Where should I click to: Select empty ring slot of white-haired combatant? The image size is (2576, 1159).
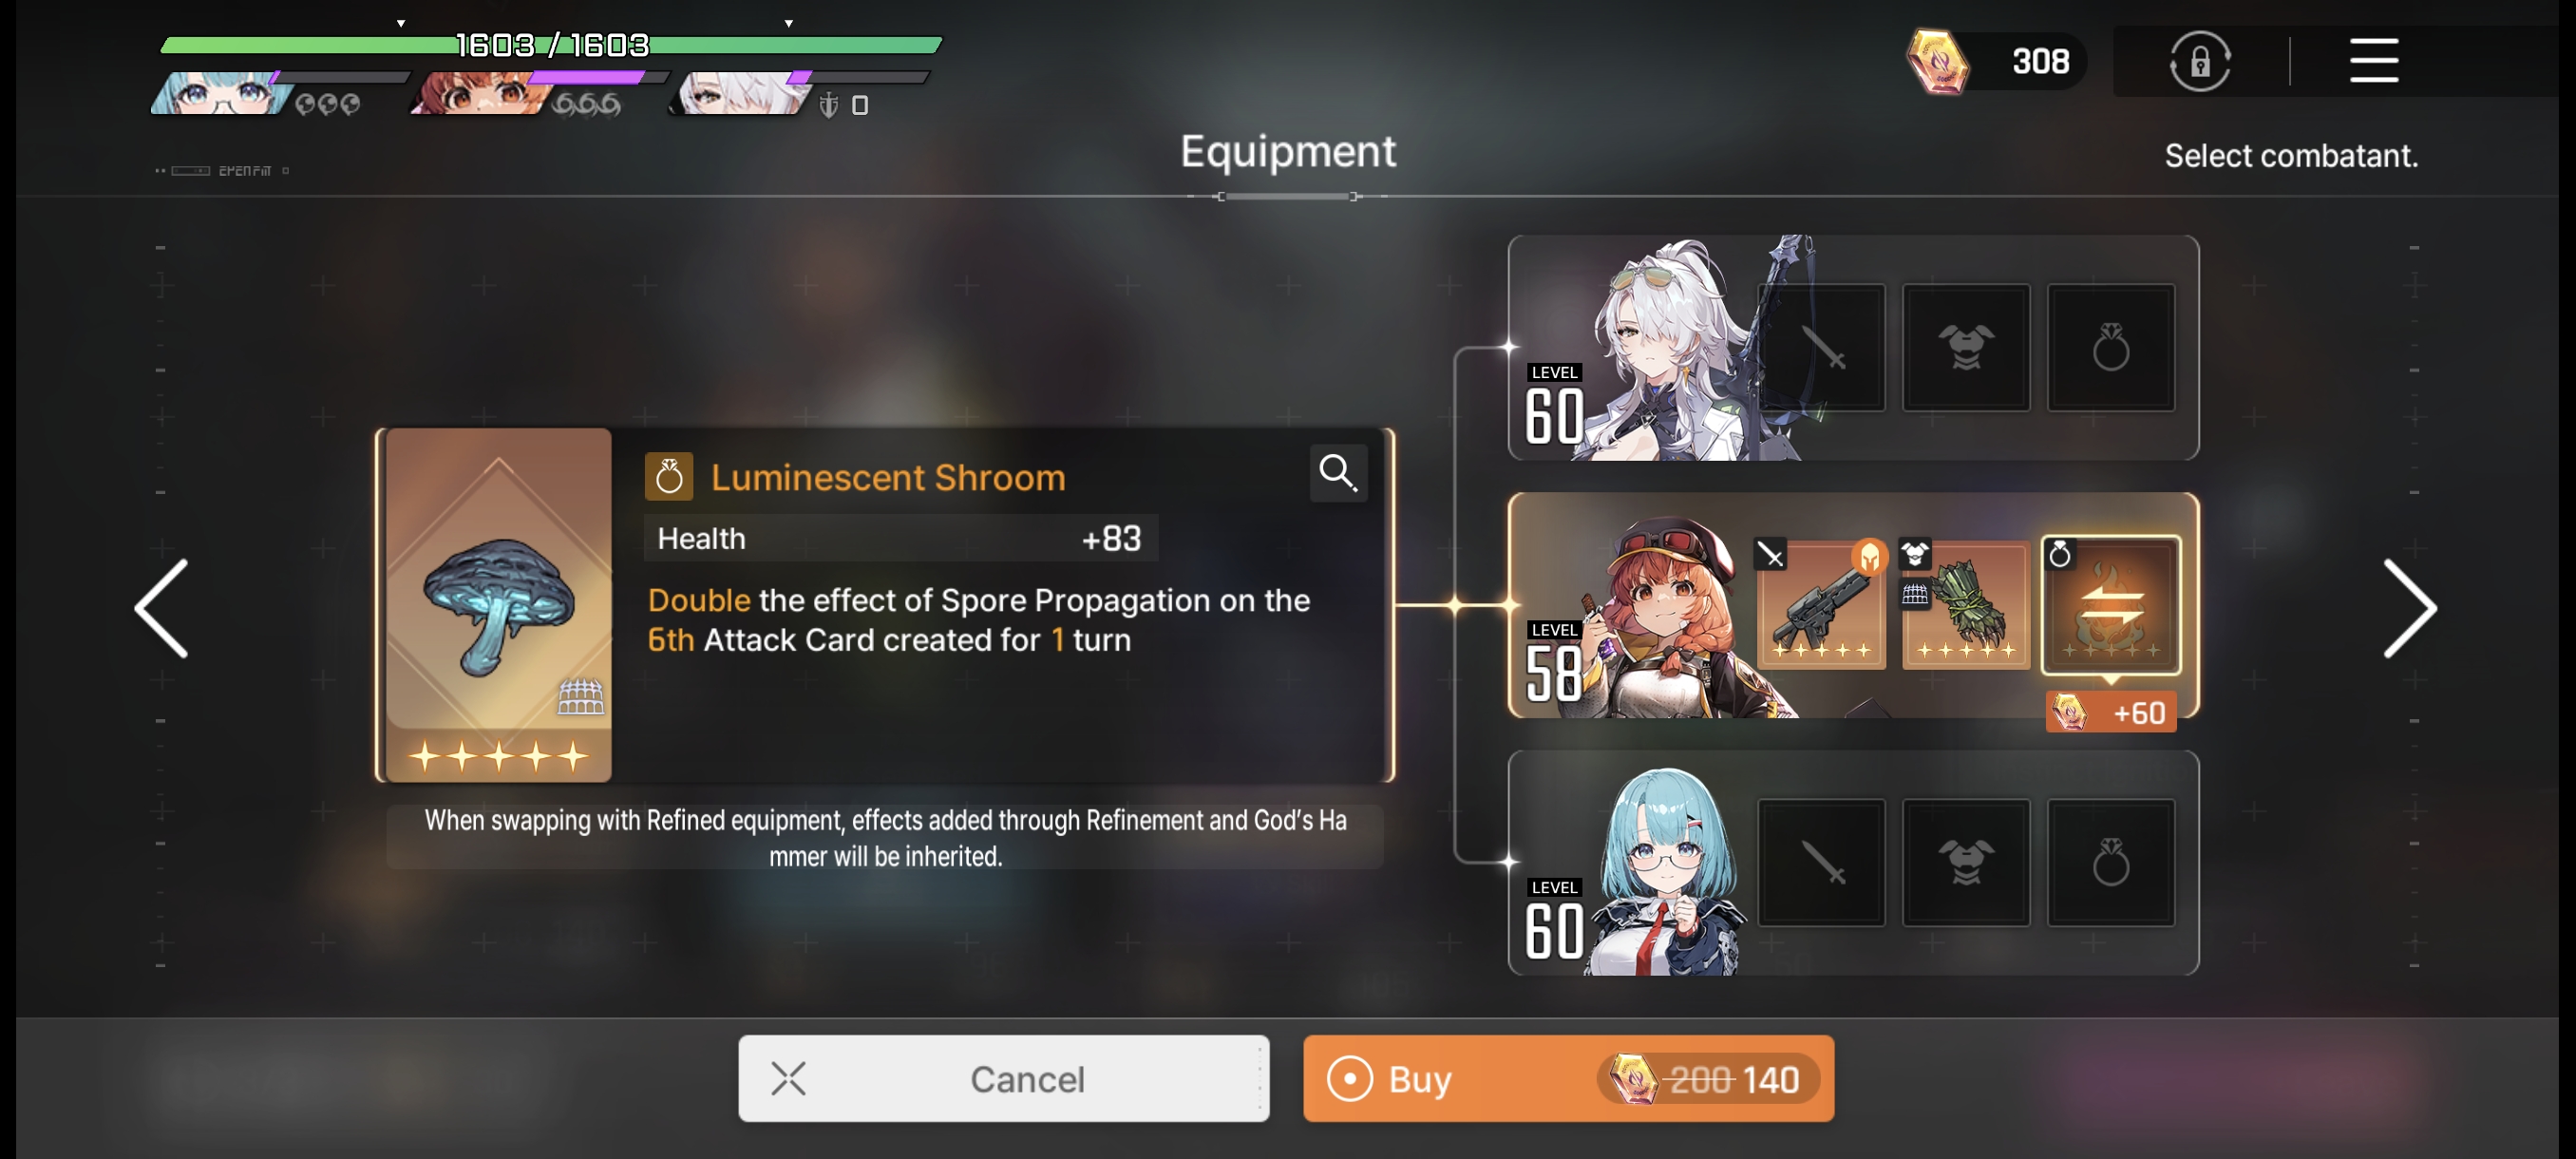coord(2110,347)
